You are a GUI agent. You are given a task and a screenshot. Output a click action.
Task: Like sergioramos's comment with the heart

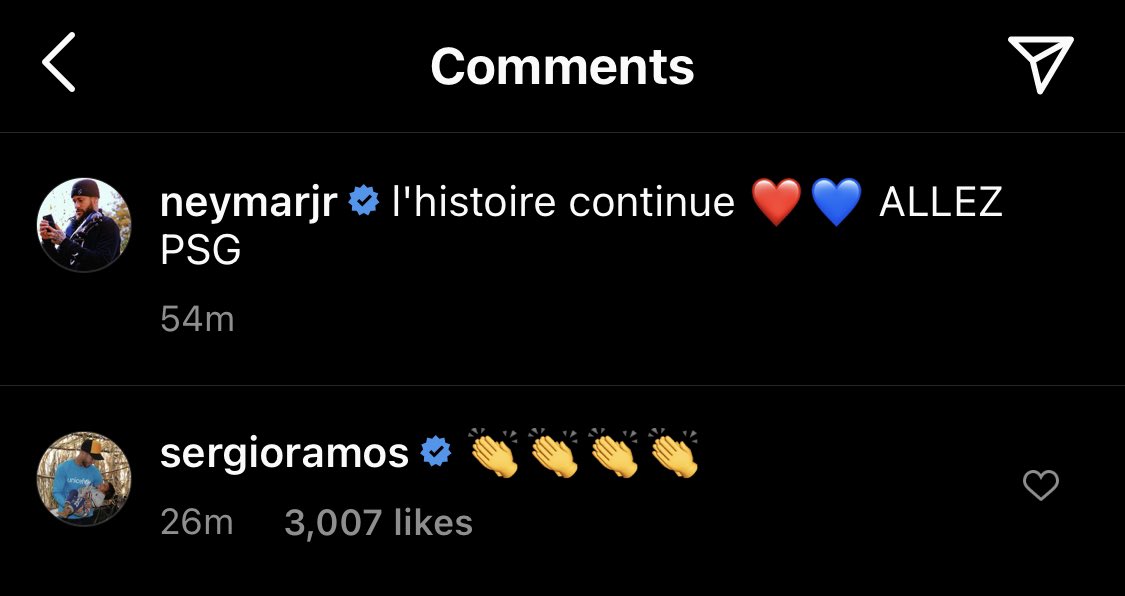[1040, 486]
